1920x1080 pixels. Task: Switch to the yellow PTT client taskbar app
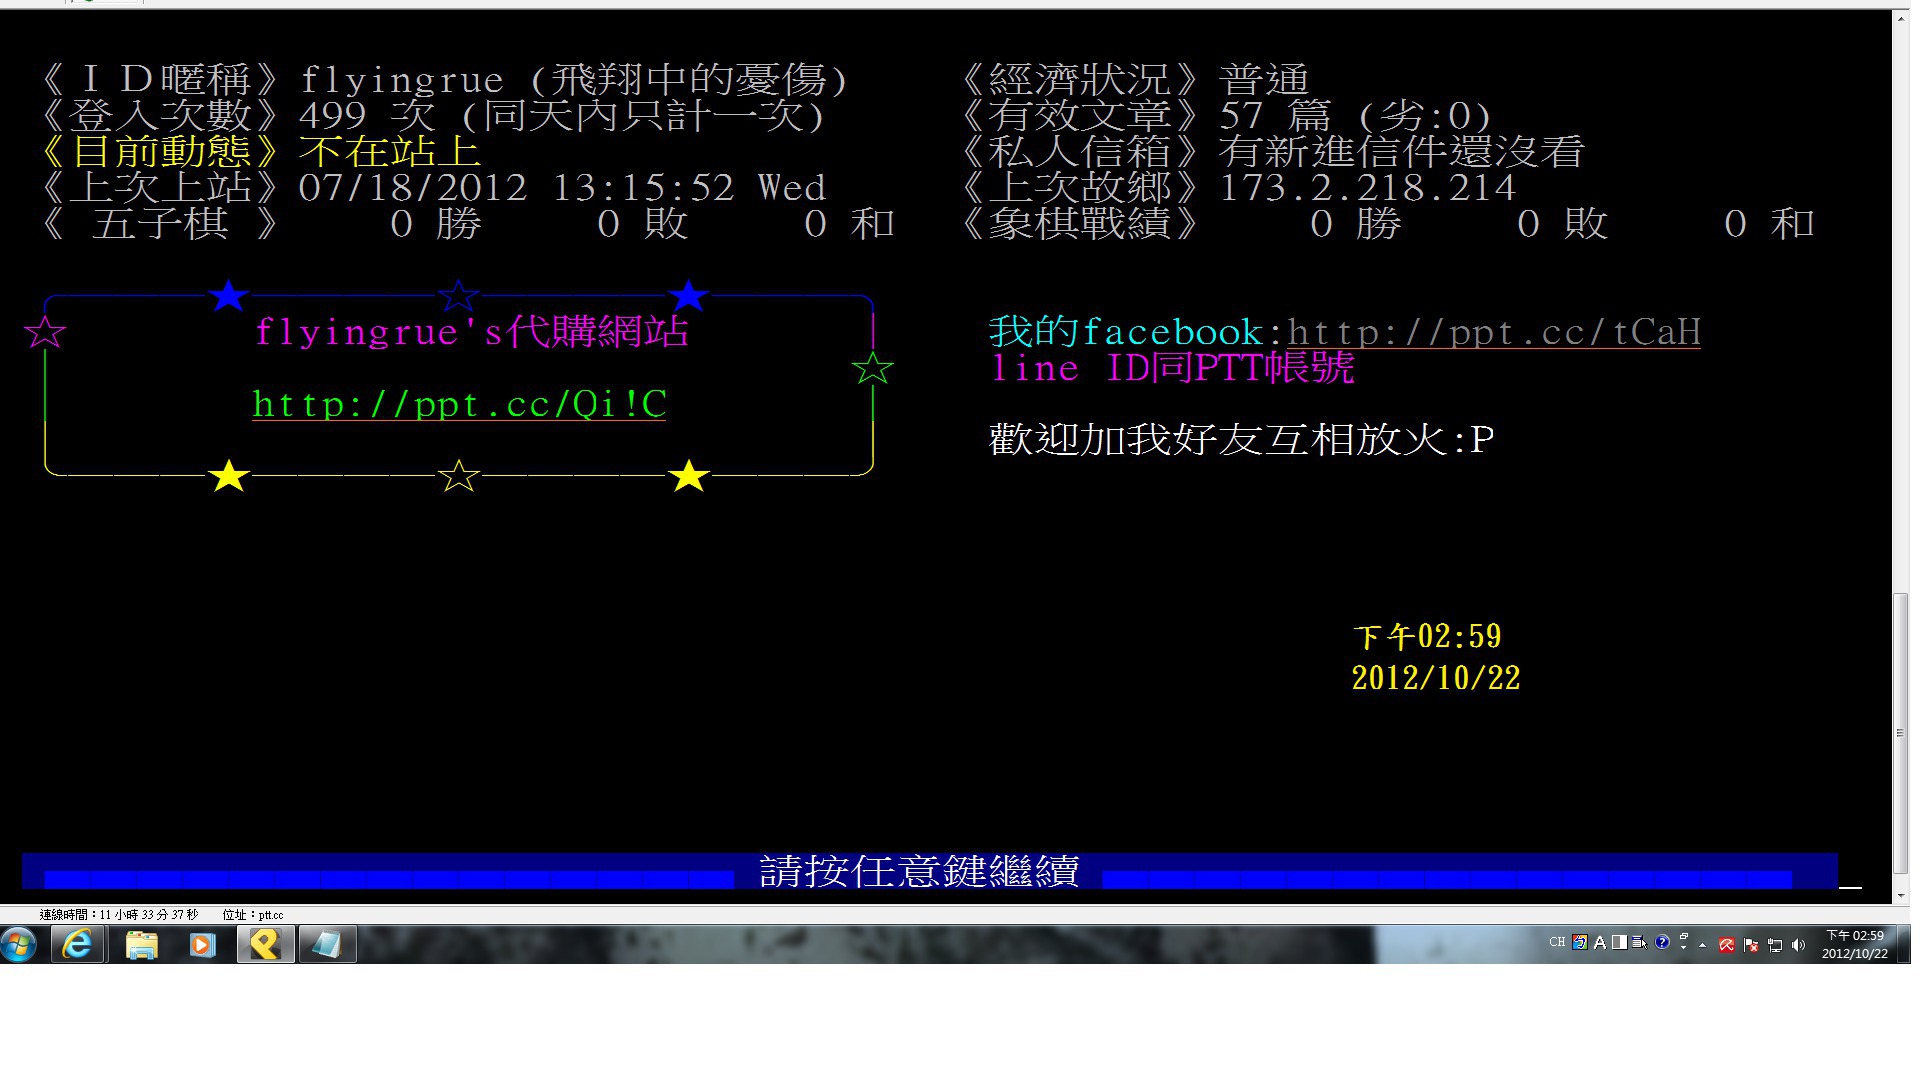click(x=265, y=944)
